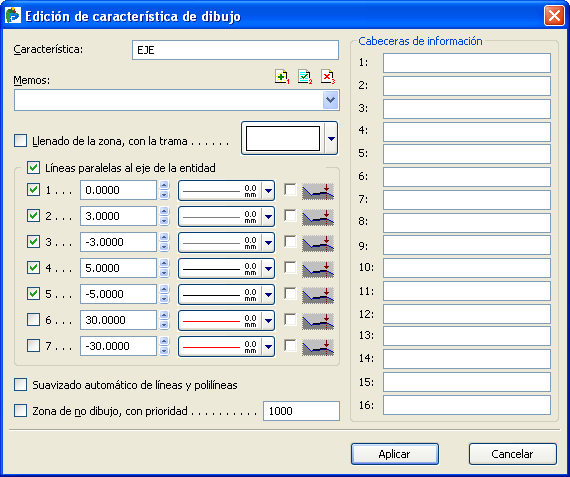This screenshot has height=477, width=570.
Task: Click the trama fill pattern swatch
Action: (x=283, y=139)
